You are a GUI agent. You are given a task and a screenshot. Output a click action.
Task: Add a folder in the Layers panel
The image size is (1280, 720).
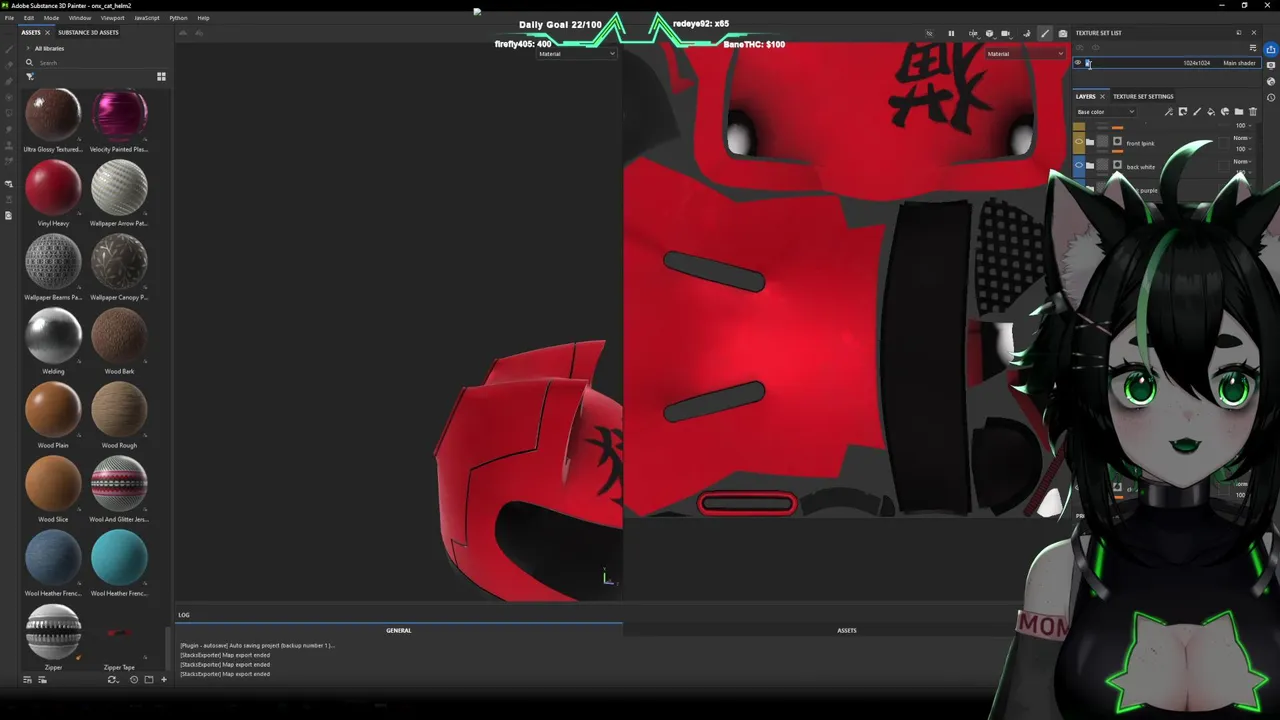[x=1239, y=111]
